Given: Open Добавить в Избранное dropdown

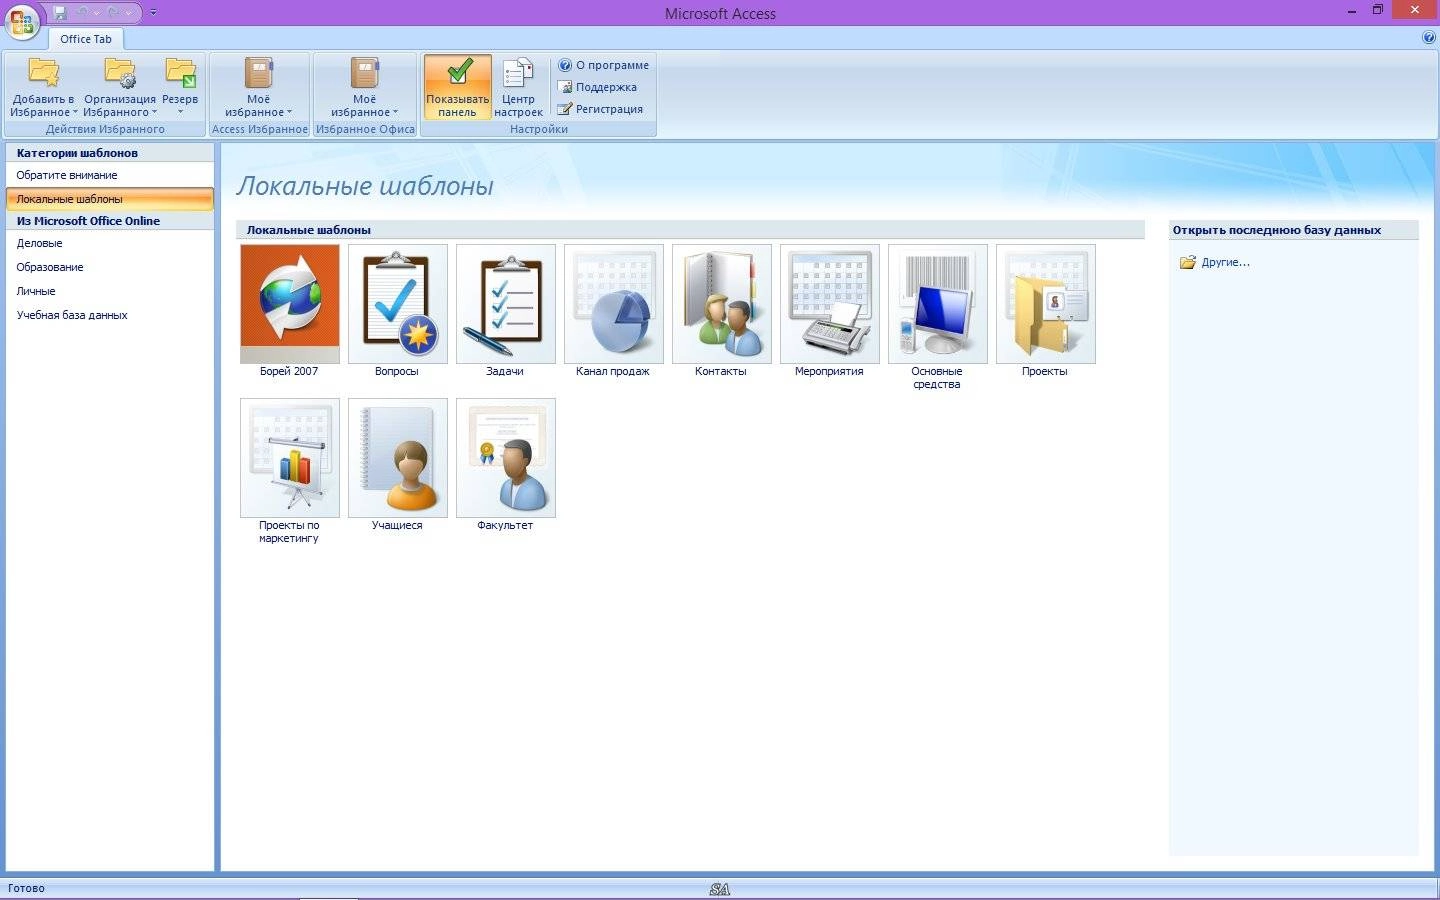Looking at the screenshot, I should (43, 88).
